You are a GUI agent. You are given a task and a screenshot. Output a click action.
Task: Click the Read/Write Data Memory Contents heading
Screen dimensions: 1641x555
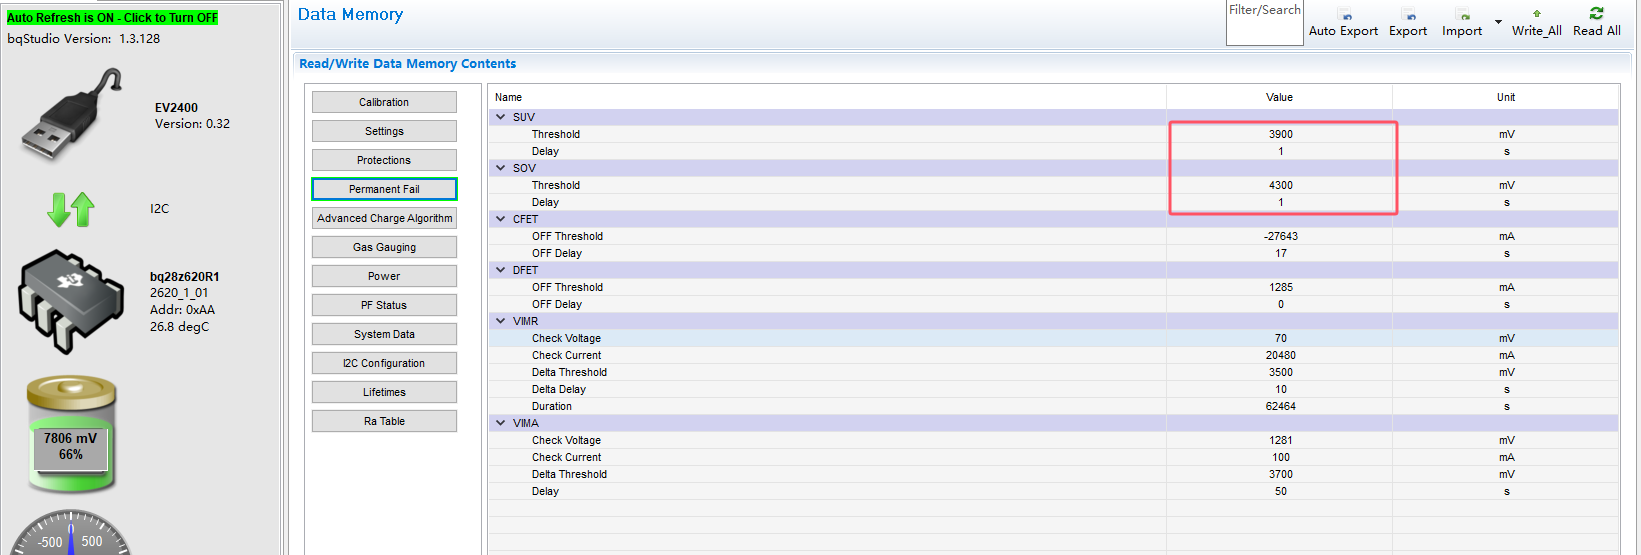pyautogui.click(x=407, y=63)
